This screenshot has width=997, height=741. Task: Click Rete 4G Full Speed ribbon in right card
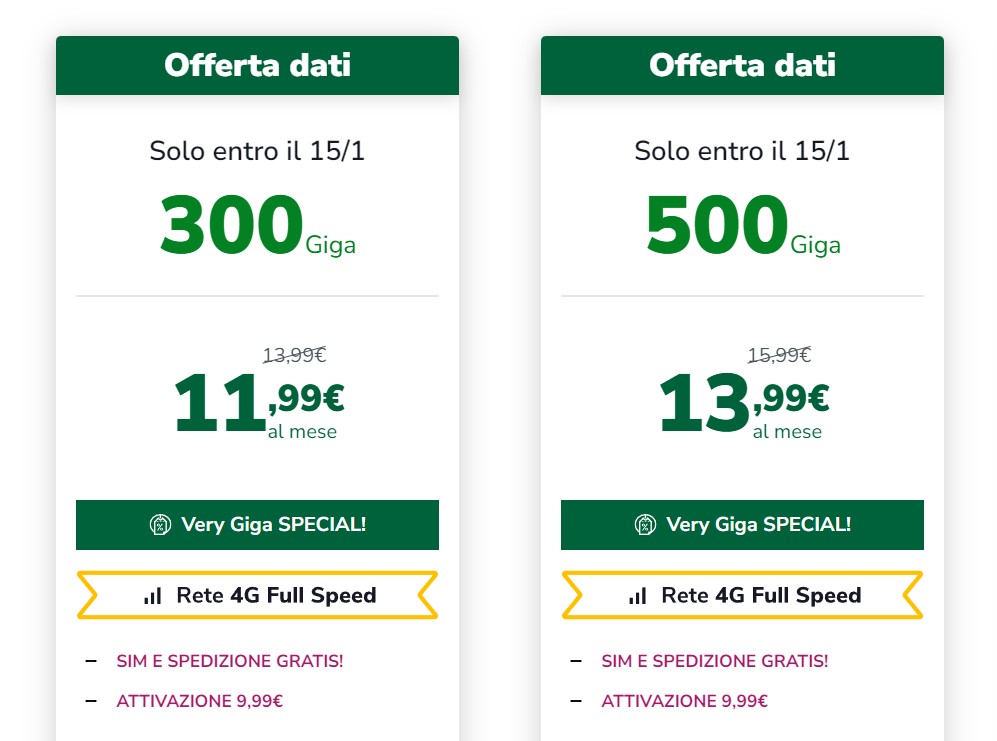(742, 595)
